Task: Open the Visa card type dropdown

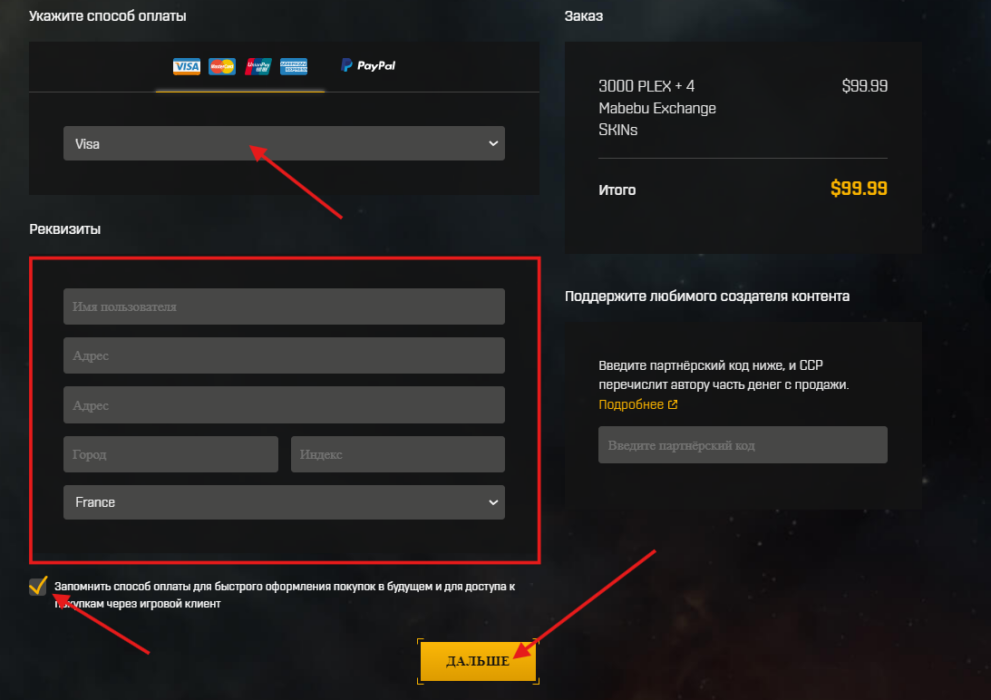Action: coord(284,143)
